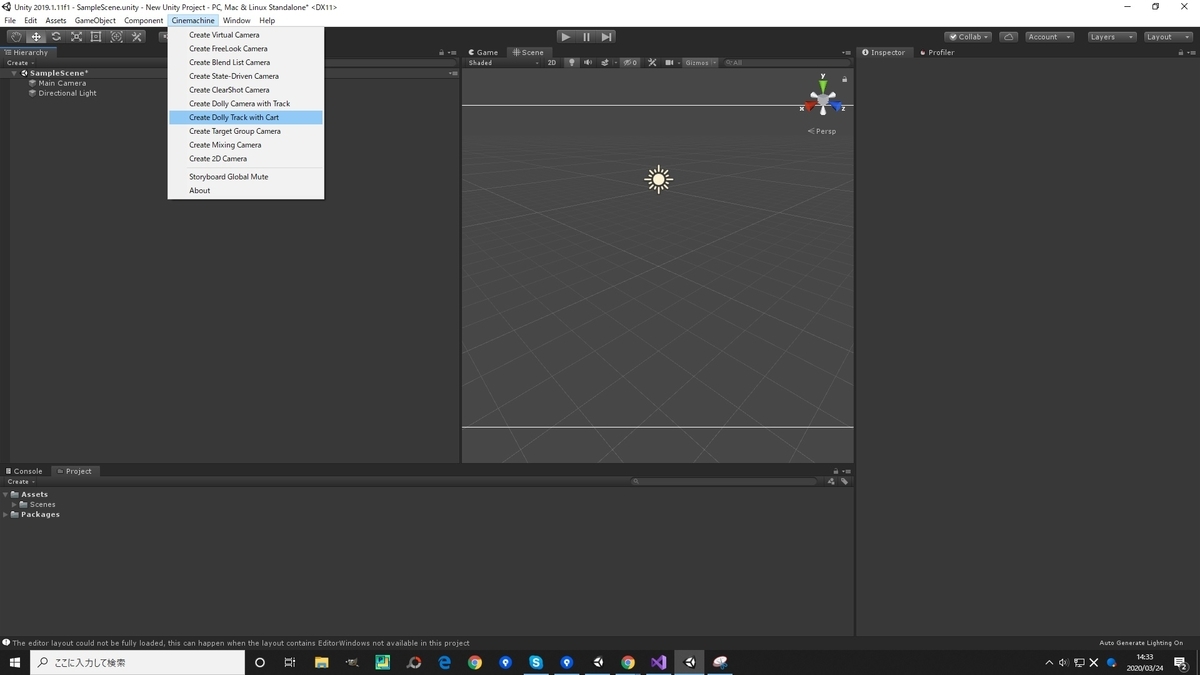This screenshot has width=1200, height=675.
Task: Collapse the SampleScene tree
Action: (14, 73)
